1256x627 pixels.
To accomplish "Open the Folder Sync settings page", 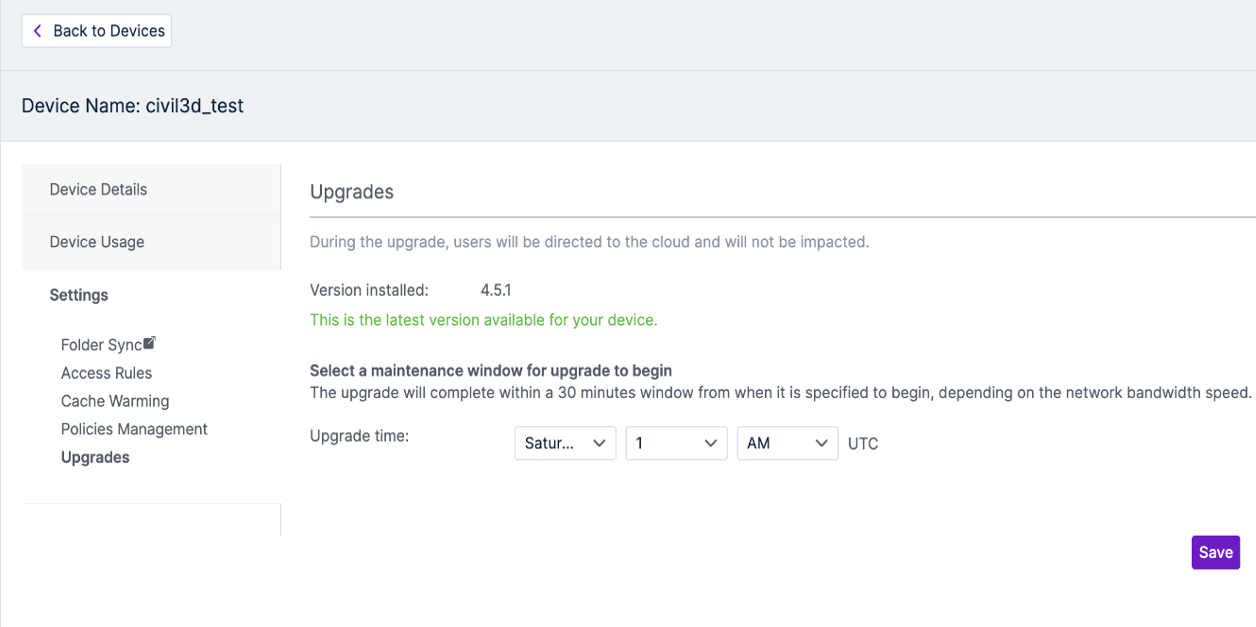I will (100, 344).
